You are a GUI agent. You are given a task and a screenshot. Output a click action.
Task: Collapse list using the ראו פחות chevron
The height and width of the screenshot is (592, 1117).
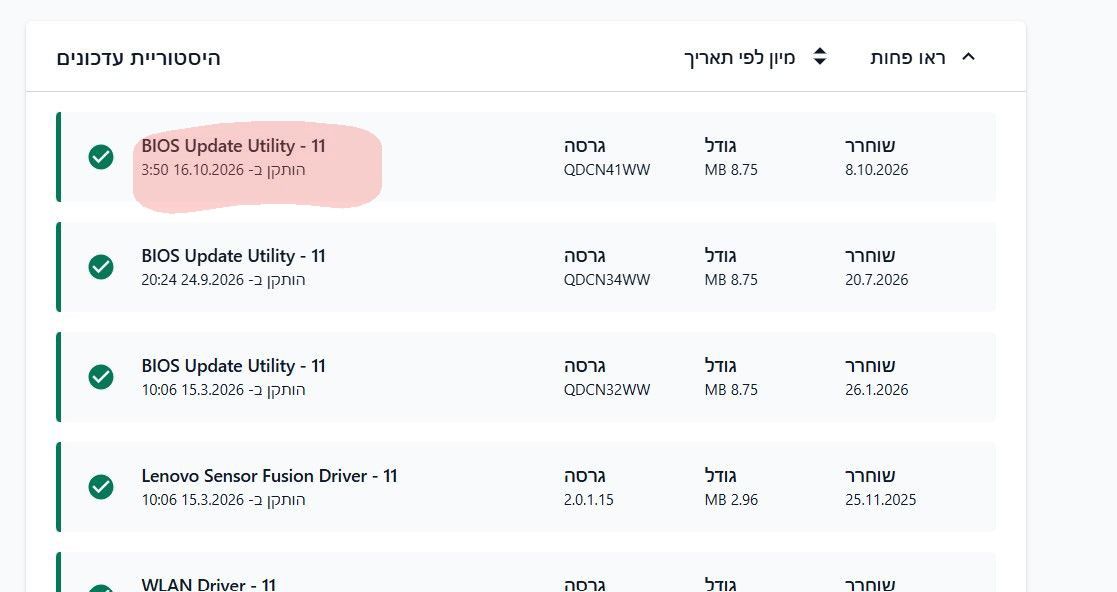pyautogui.click(x=968, y=57)
